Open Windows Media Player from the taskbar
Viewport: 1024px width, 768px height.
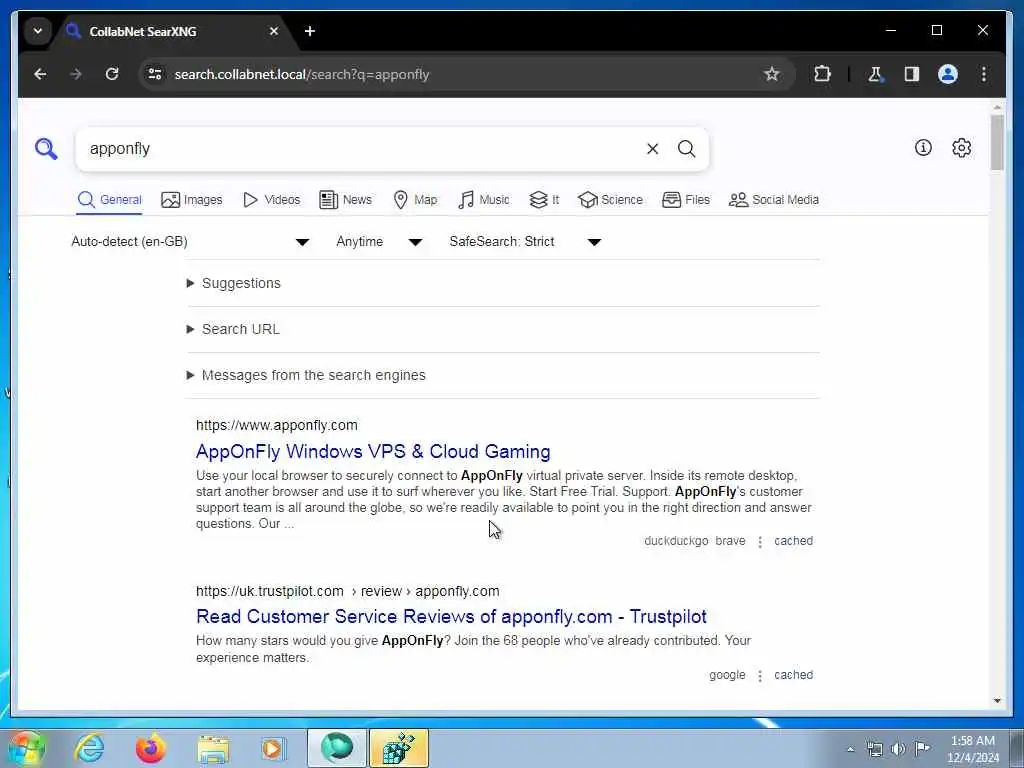click(x=274, y=748)
